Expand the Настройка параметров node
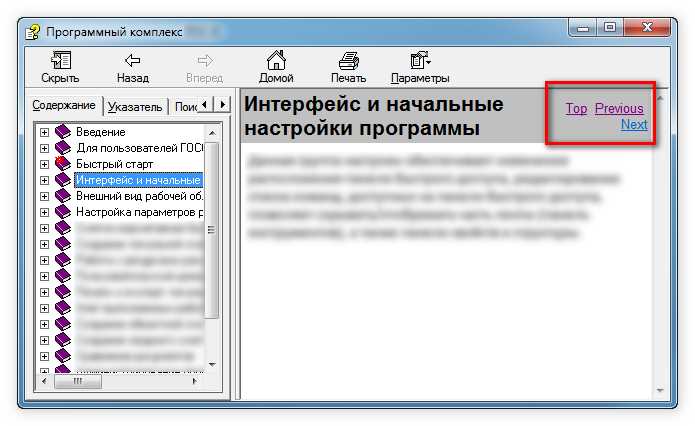Viewport: 695px width, 426px height. click(44, 212)
